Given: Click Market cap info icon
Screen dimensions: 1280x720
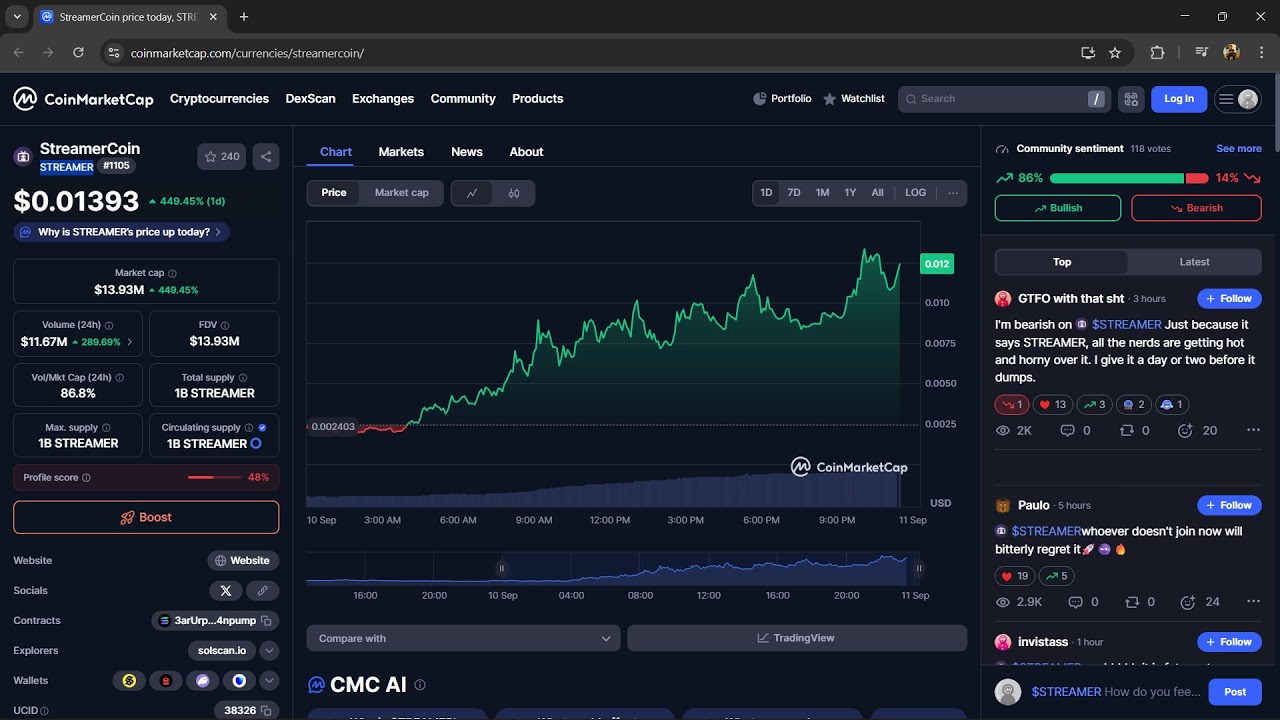Looking at the screenshot, I should (x=172, y=273).
